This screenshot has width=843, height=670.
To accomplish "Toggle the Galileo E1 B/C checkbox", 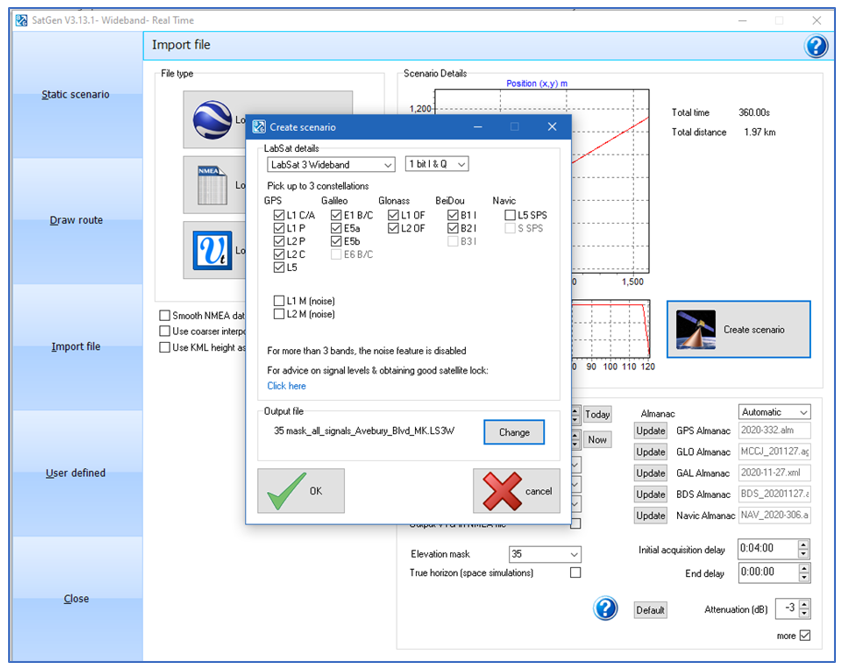I will [337, 215].
